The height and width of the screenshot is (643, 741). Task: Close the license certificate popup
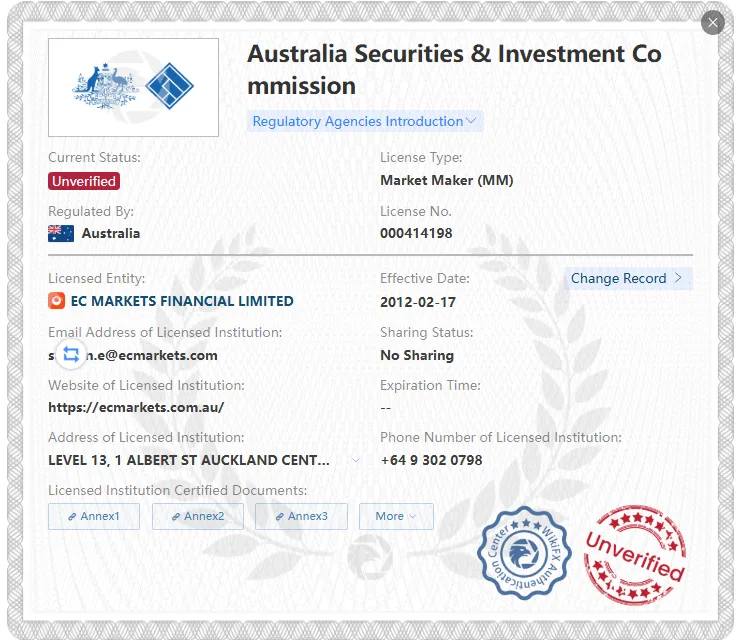point(713,22)
